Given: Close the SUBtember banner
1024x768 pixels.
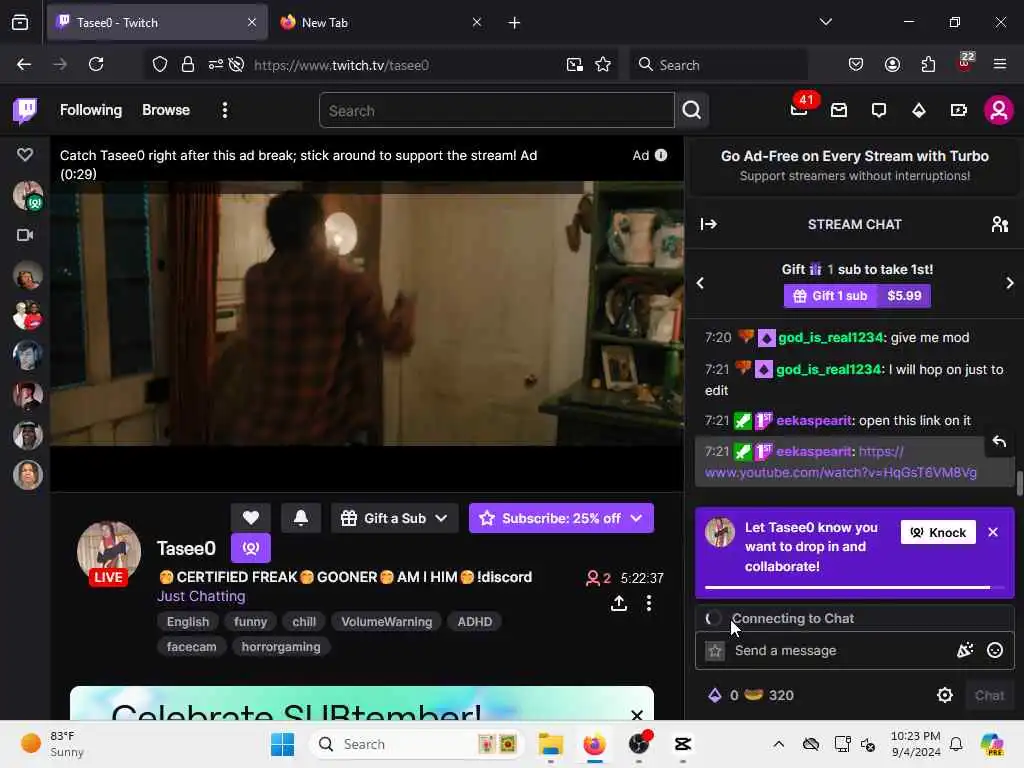Looking at the screenshot, I should pos(637,714).
